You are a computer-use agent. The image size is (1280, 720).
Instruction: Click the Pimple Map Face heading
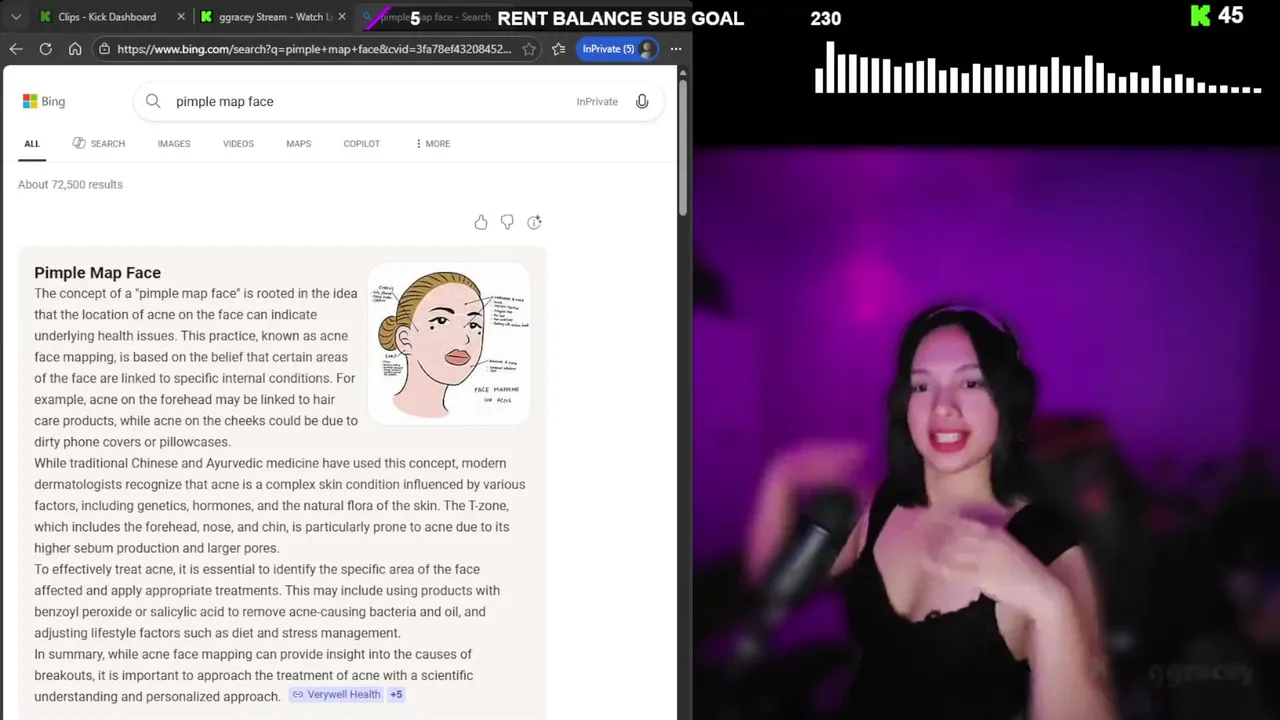[97, 272]
